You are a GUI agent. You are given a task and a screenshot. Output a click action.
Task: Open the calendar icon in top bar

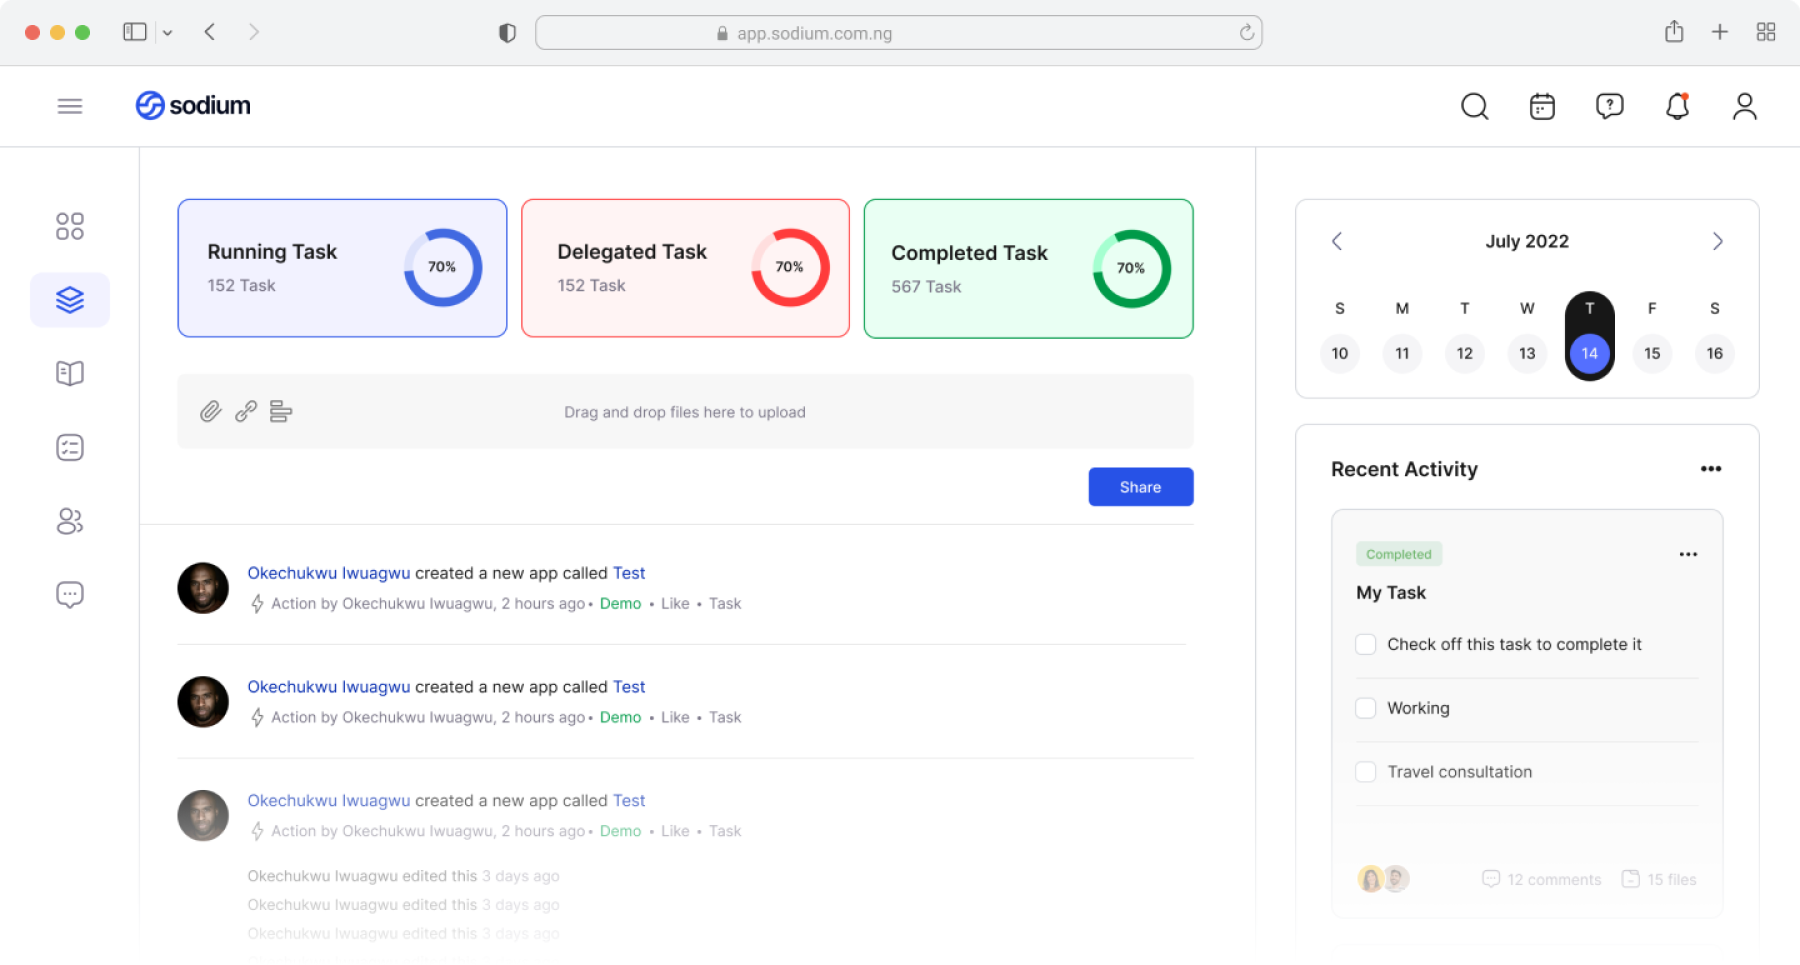pyautogui.click(x=1542, y=106)
